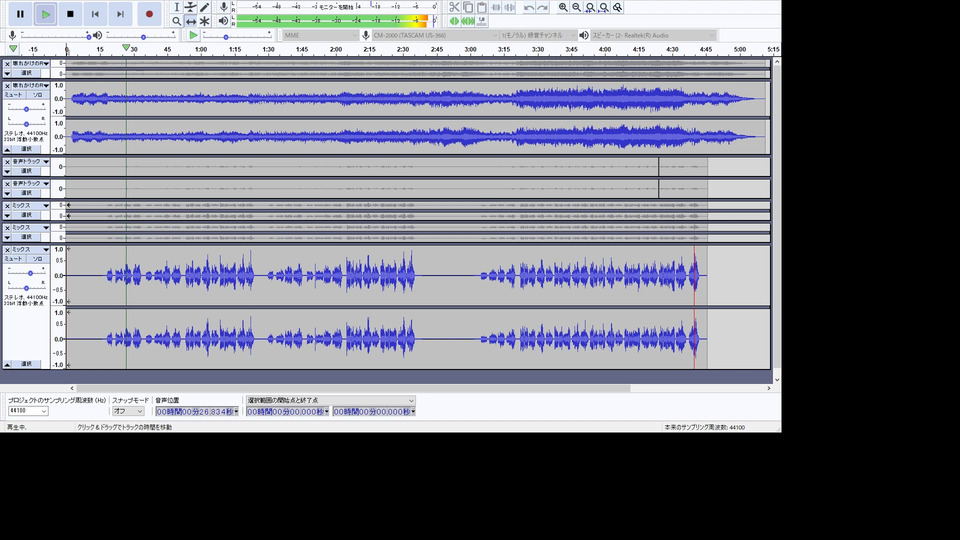
Task: Select the Envelope tool
Action: click(190, 7)
